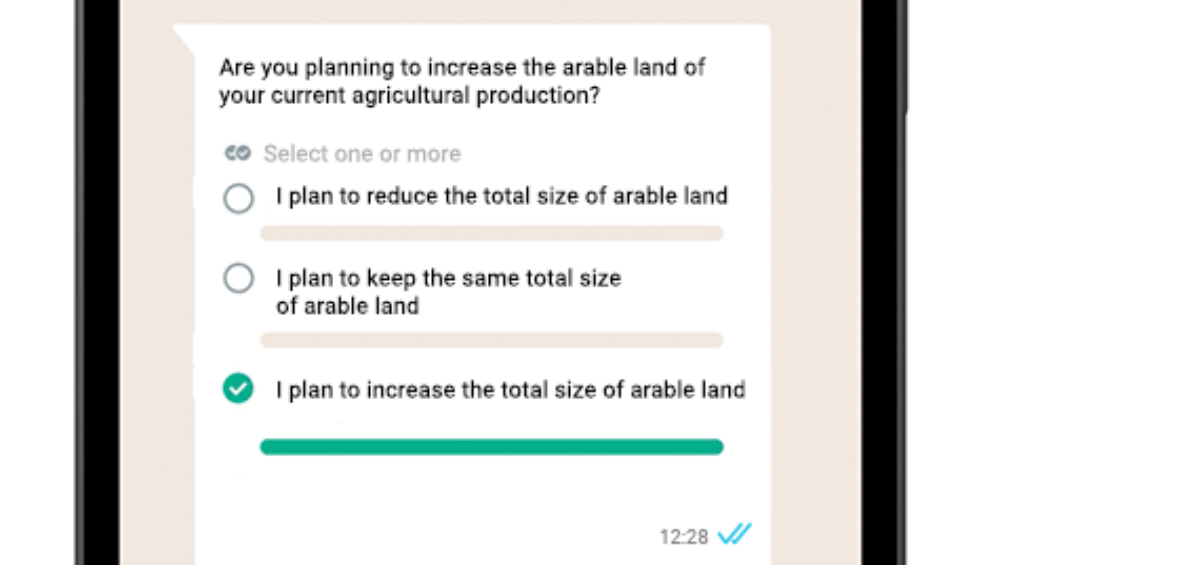The image size is (1200, 565).
Task: Click the empty result bar under reduce option
Action: point(492,233)
